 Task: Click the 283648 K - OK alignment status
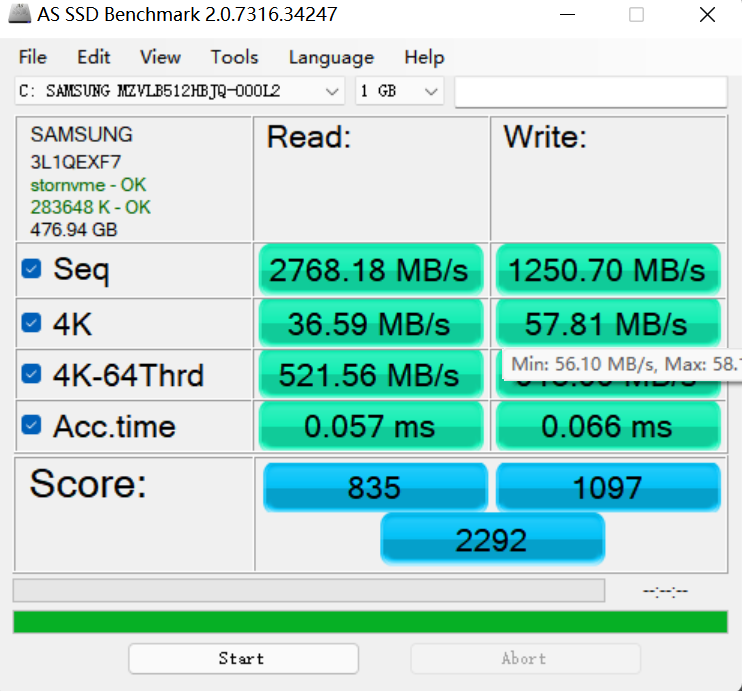coord(90,207)
